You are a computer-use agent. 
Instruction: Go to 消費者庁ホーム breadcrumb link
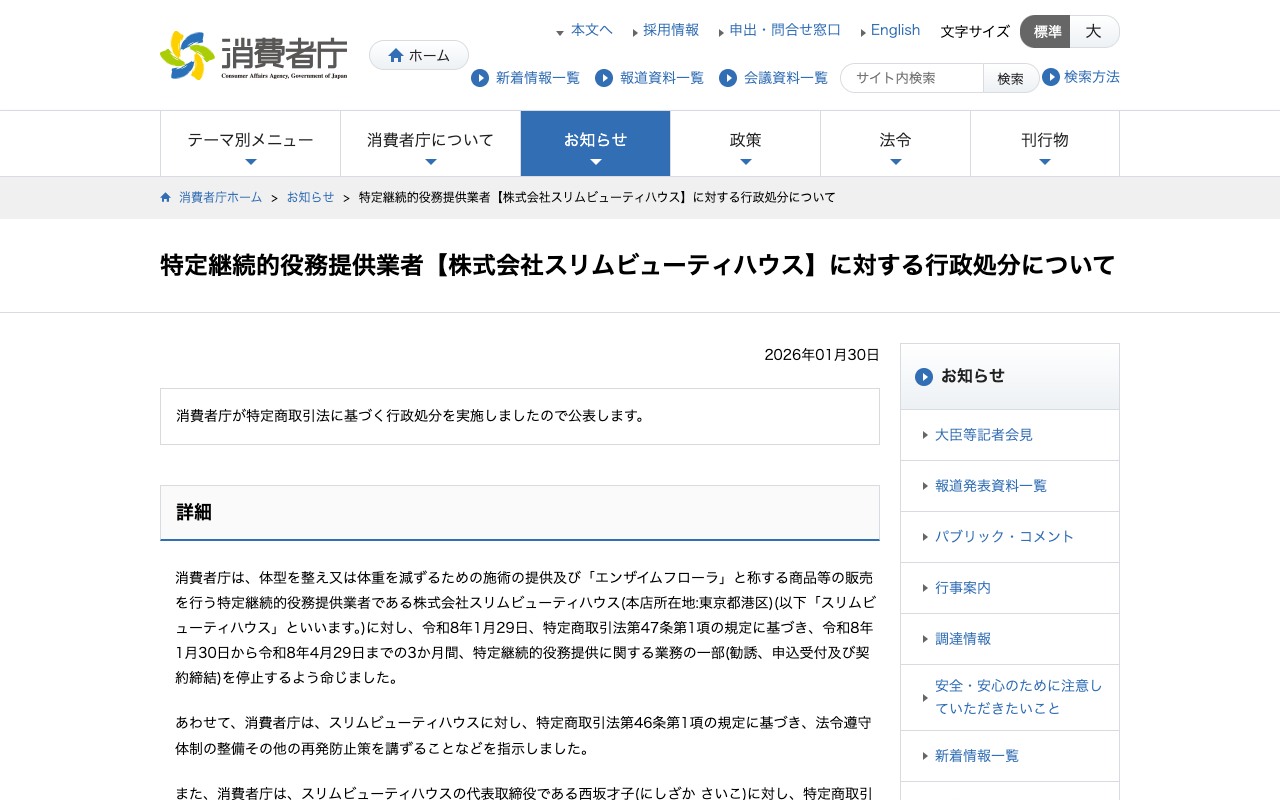220,197
